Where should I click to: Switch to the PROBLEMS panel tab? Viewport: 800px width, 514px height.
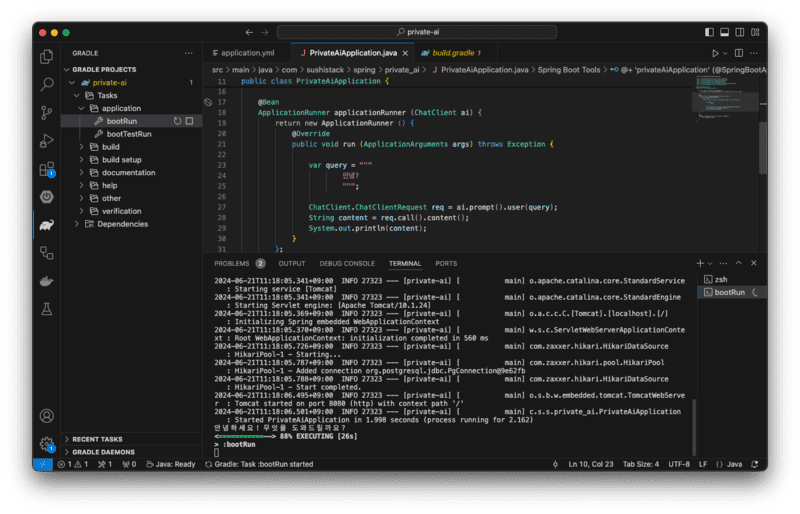231,263
